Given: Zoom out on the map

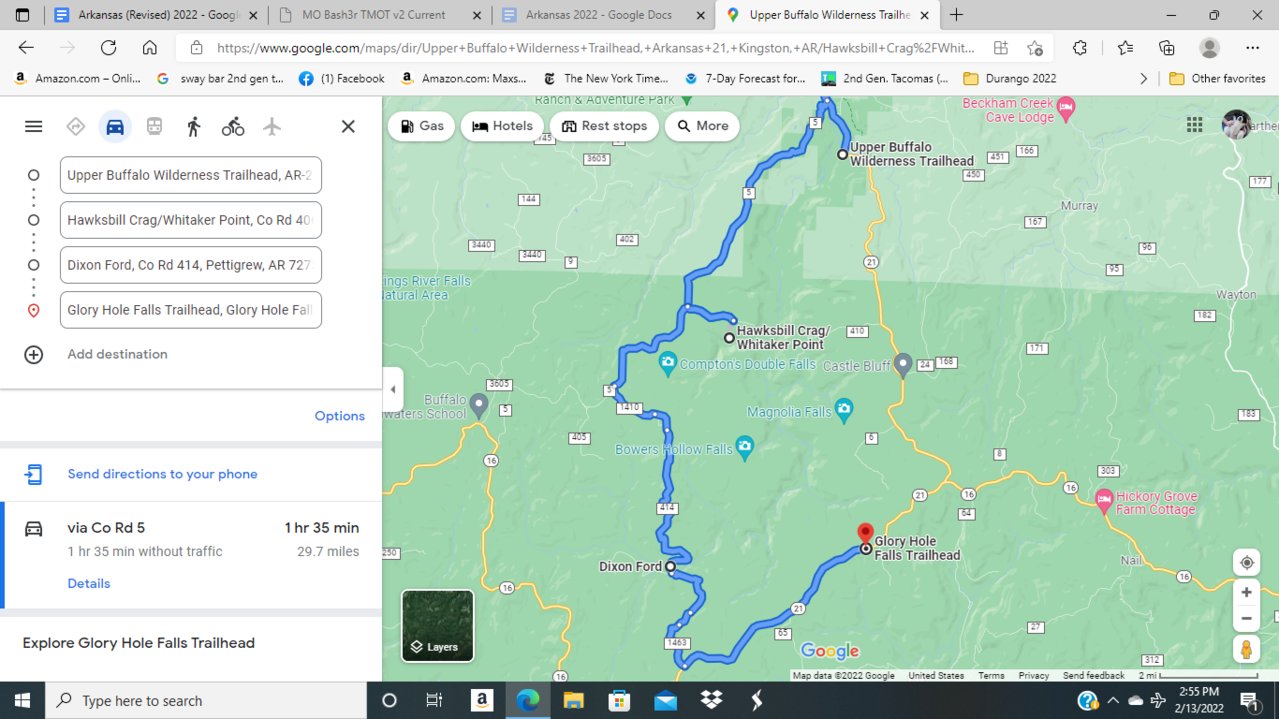Looking at the screenshot, I should click(1246, 618).
